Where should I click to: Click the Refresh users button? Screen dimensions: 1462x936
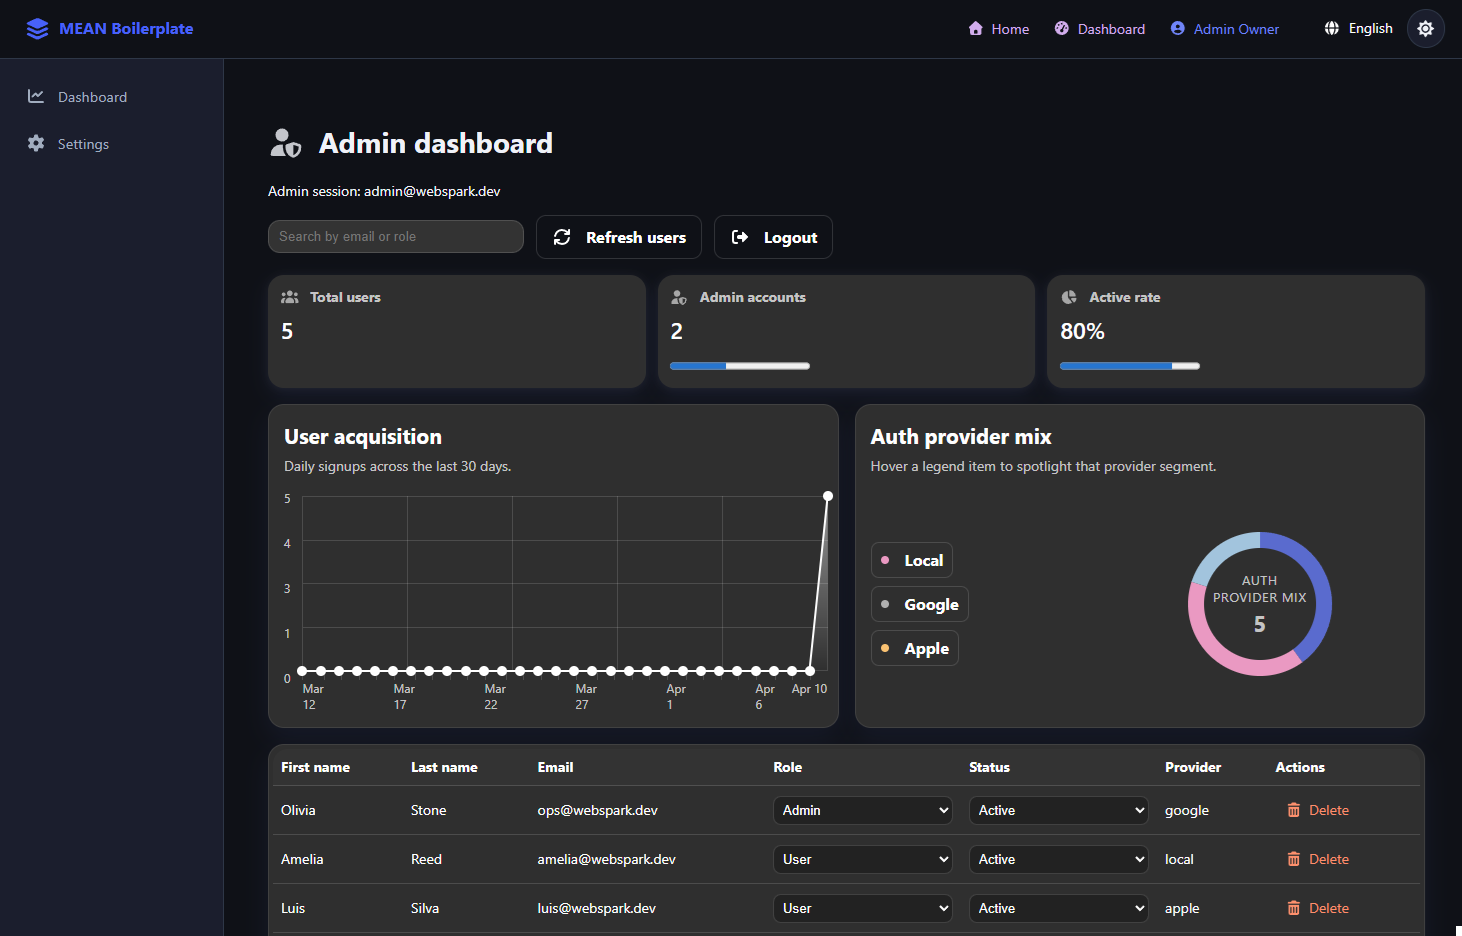click(618, 237)
